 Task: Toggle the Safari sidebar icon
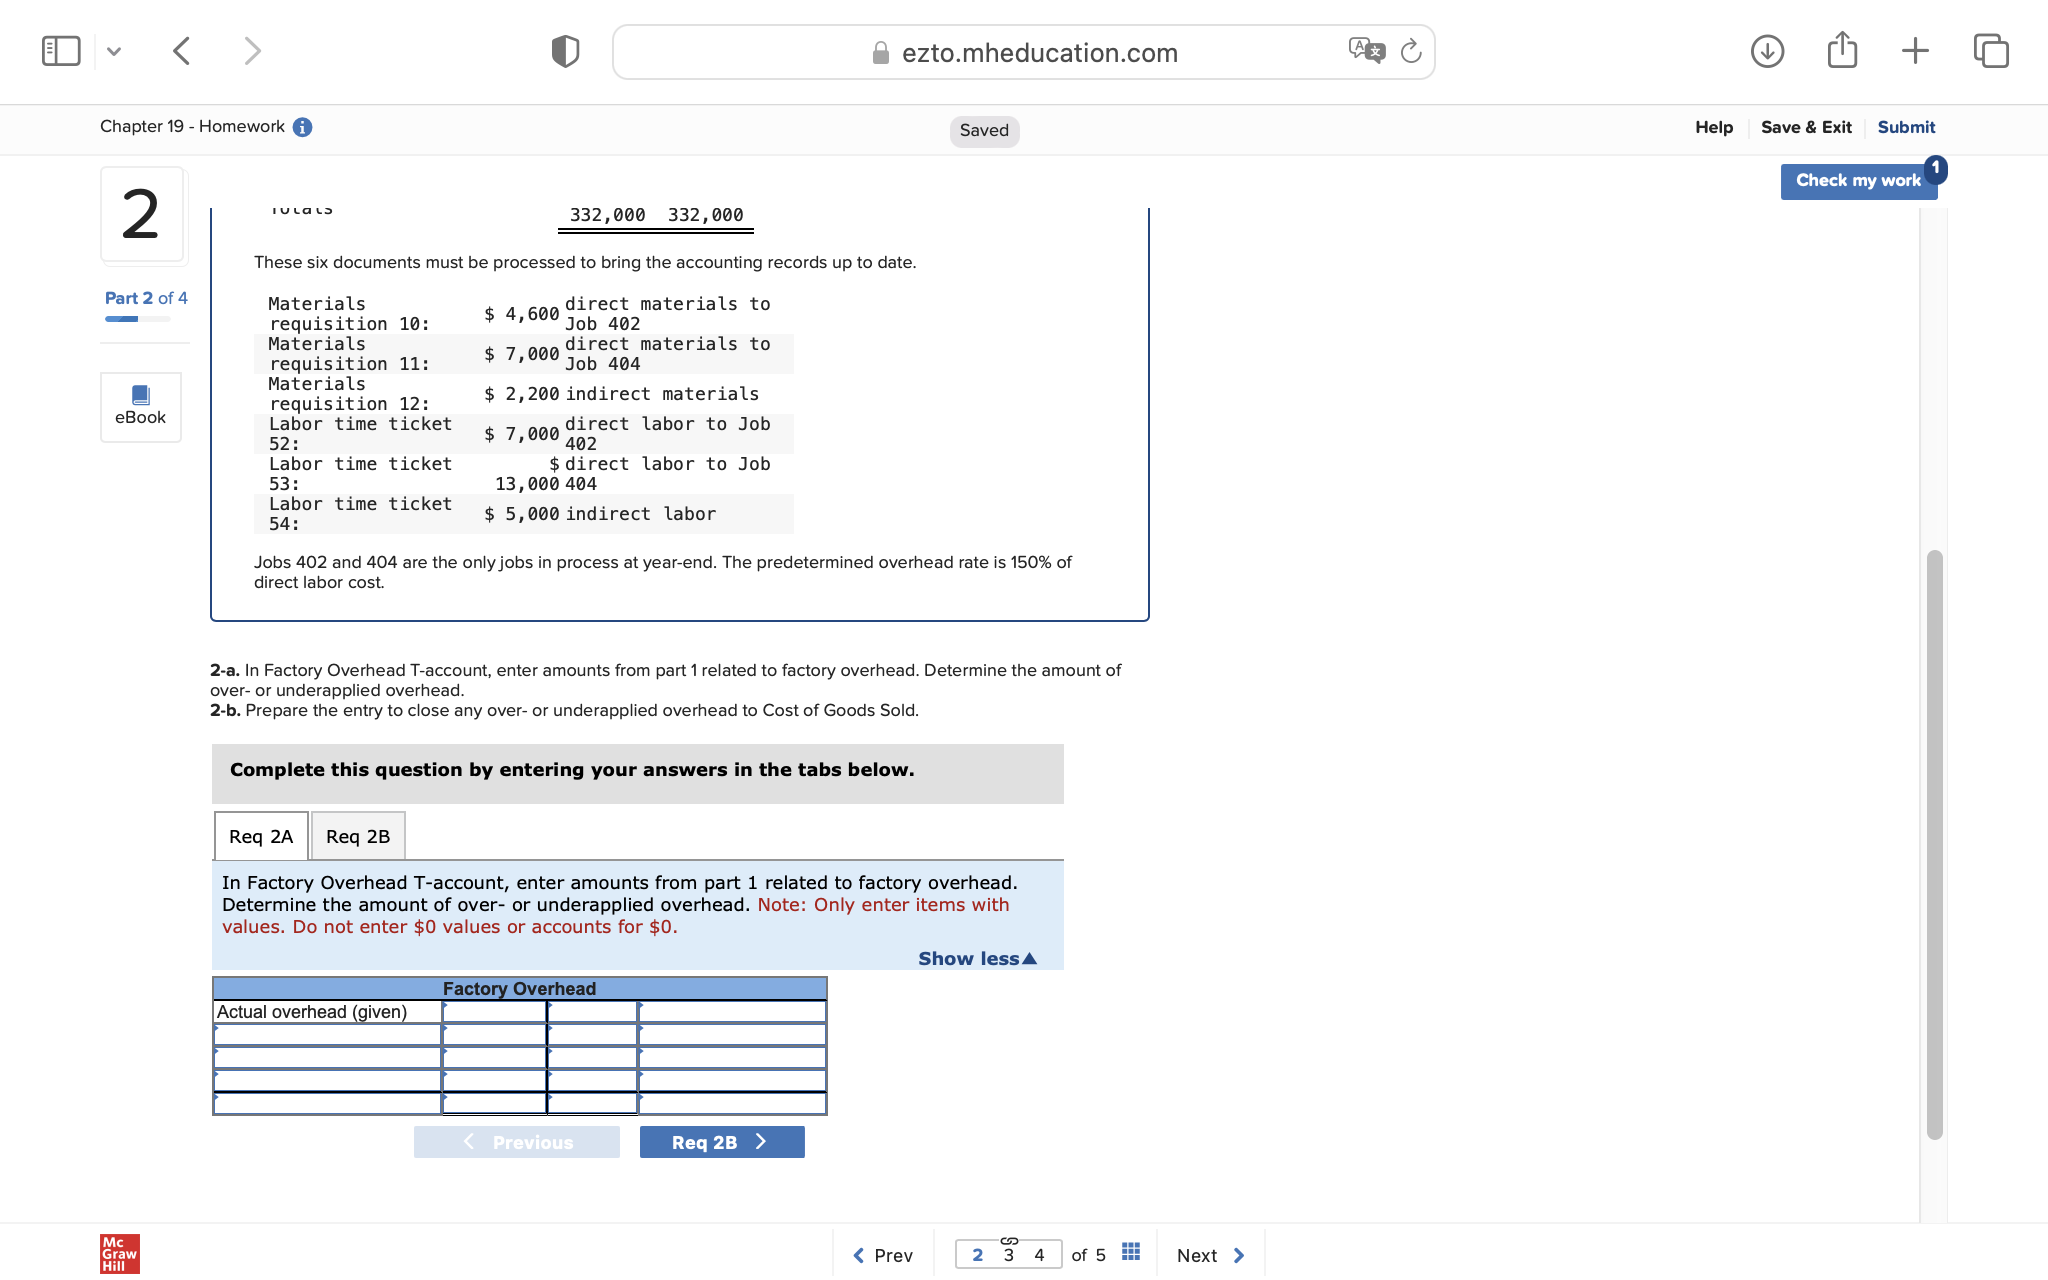60,49
